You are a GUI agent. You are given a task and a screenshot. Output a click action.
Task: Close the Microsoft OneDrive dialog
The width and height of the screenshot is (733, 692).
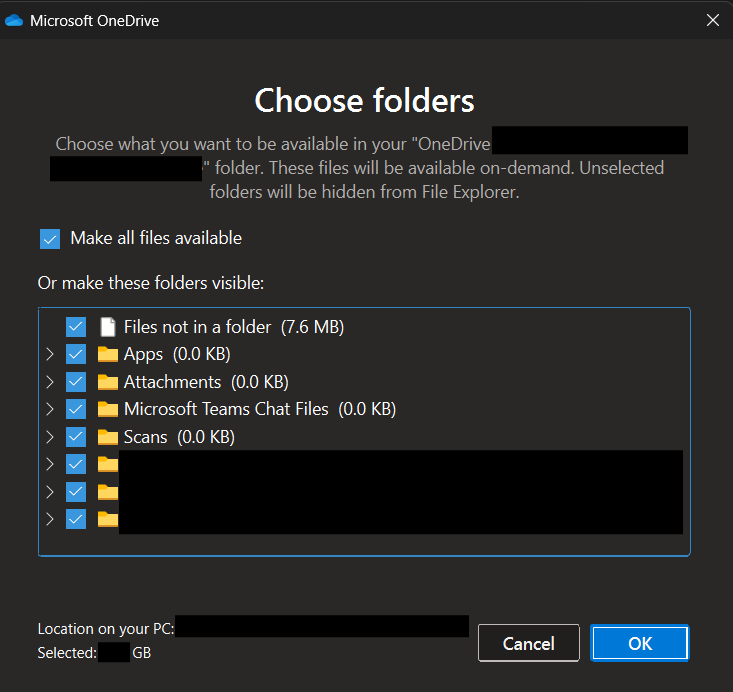(713, 20)
